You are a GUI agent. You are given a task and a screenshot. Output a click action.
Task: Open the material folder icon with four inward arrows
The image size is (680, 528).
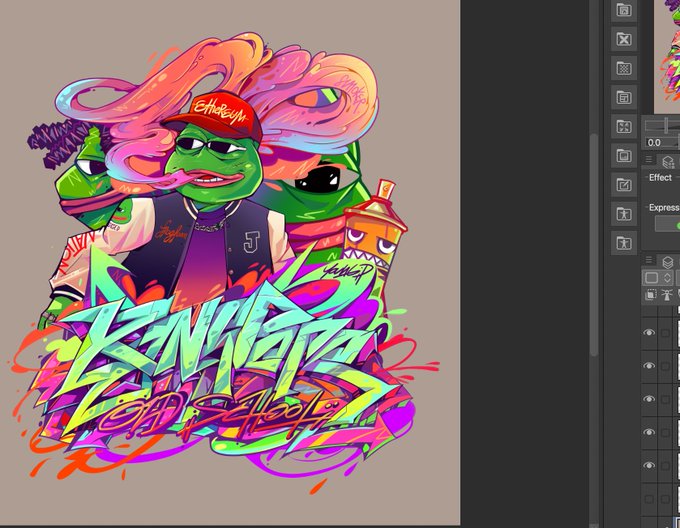tap(624, 127)
